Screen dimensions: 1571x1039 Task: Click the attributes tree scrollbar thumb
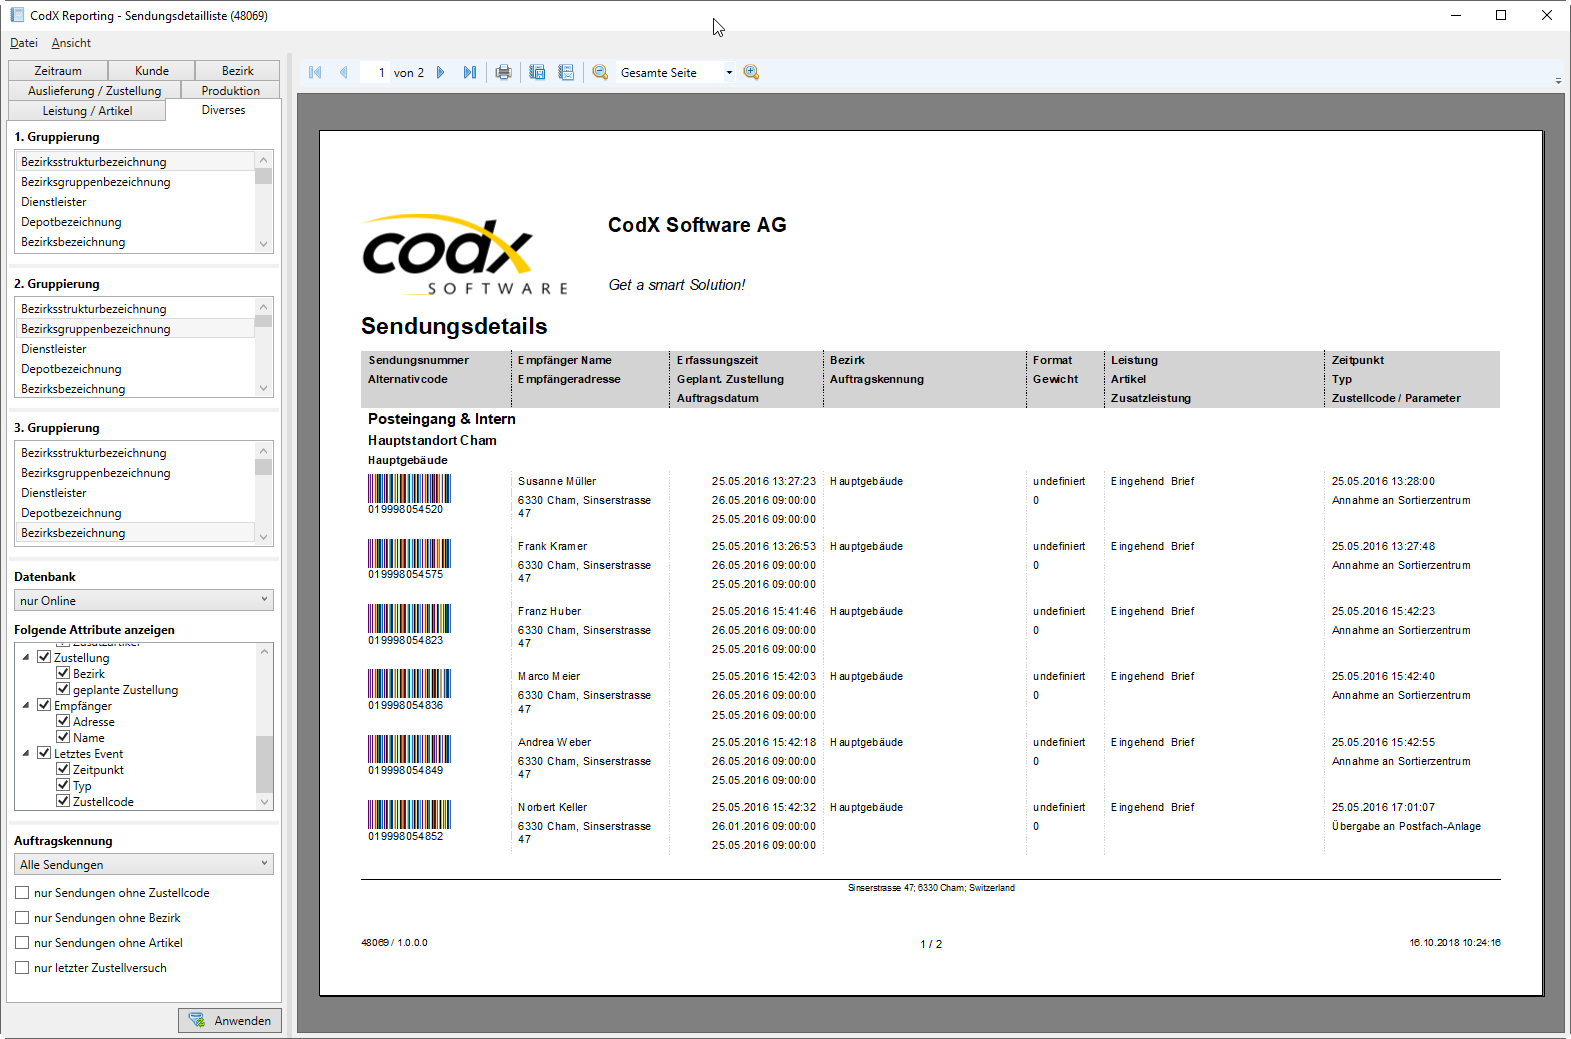point(264,764)
